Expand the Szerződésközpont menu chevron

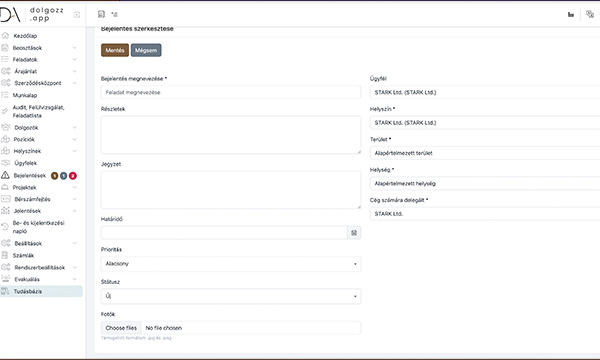(x=75, y=83)
